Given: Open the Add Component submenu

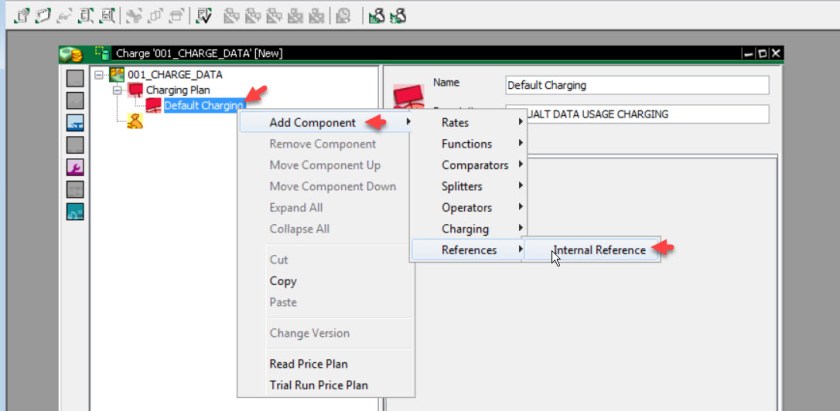Looking at the screenshot, I should pos(325,123).
